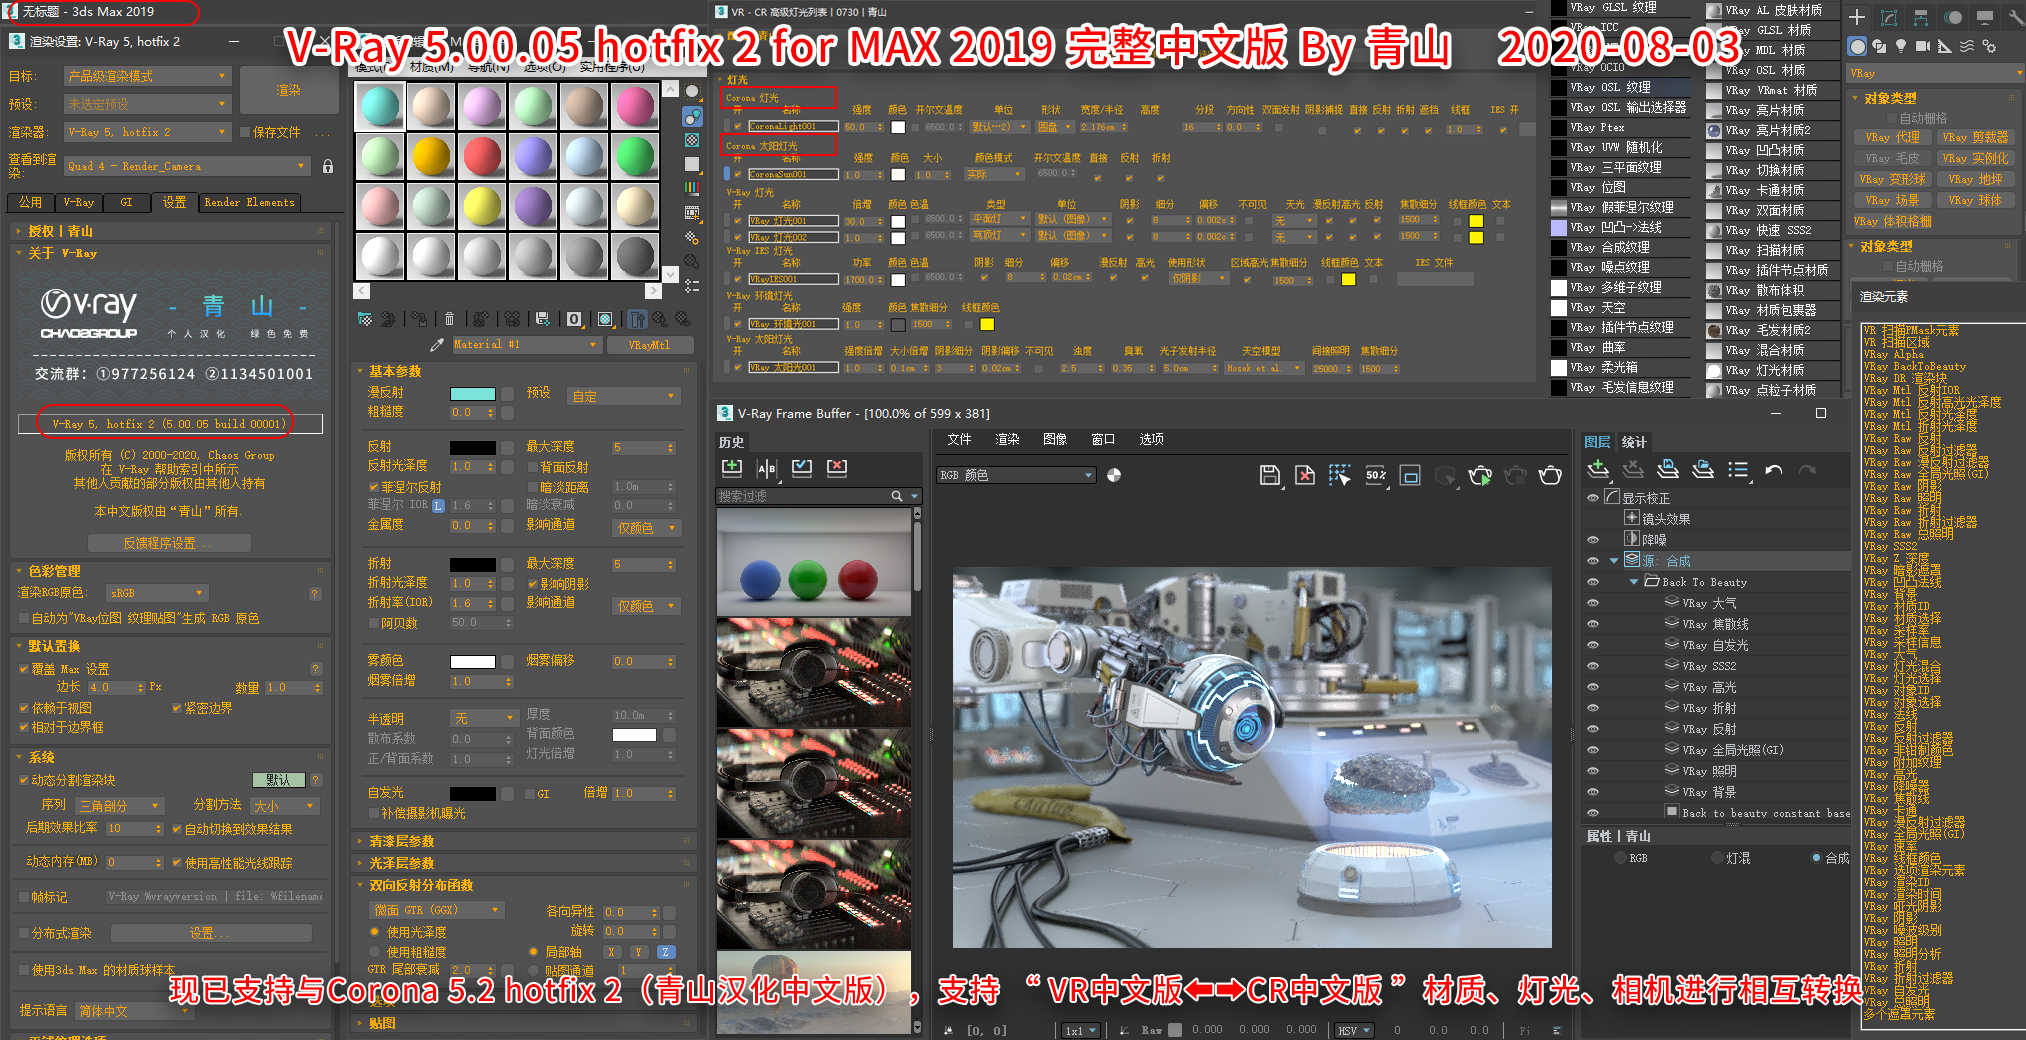Click the VRayMtl material type button
This screenshot has height=1040, width=2026.
[x=649, y=345]
